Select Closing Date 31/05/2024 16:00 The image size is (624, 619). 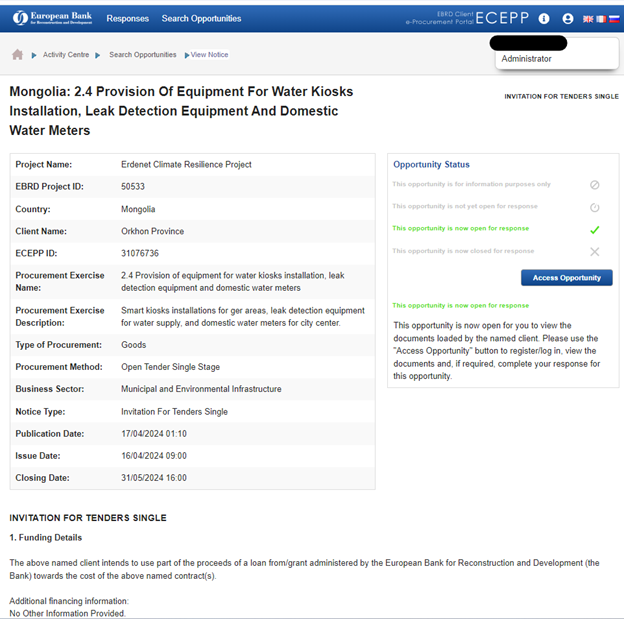[x=154, y=478]
